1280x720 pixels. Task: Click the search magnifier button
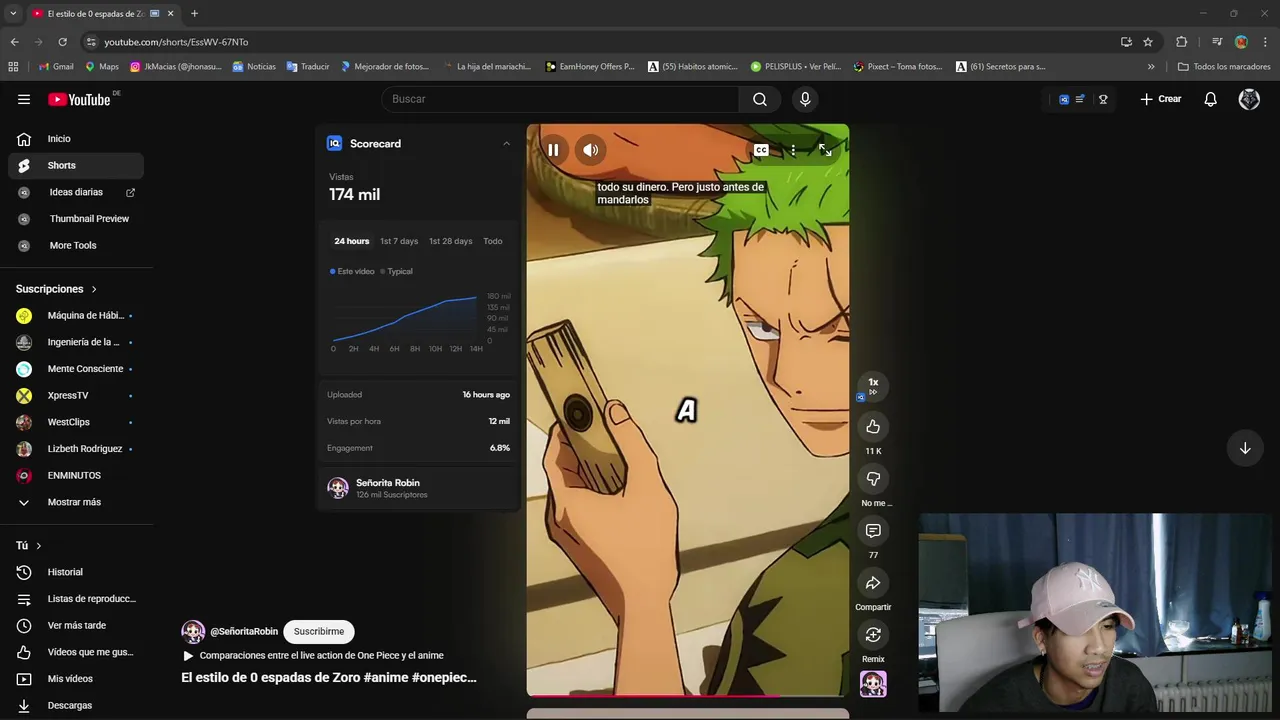tap(760, 99)
